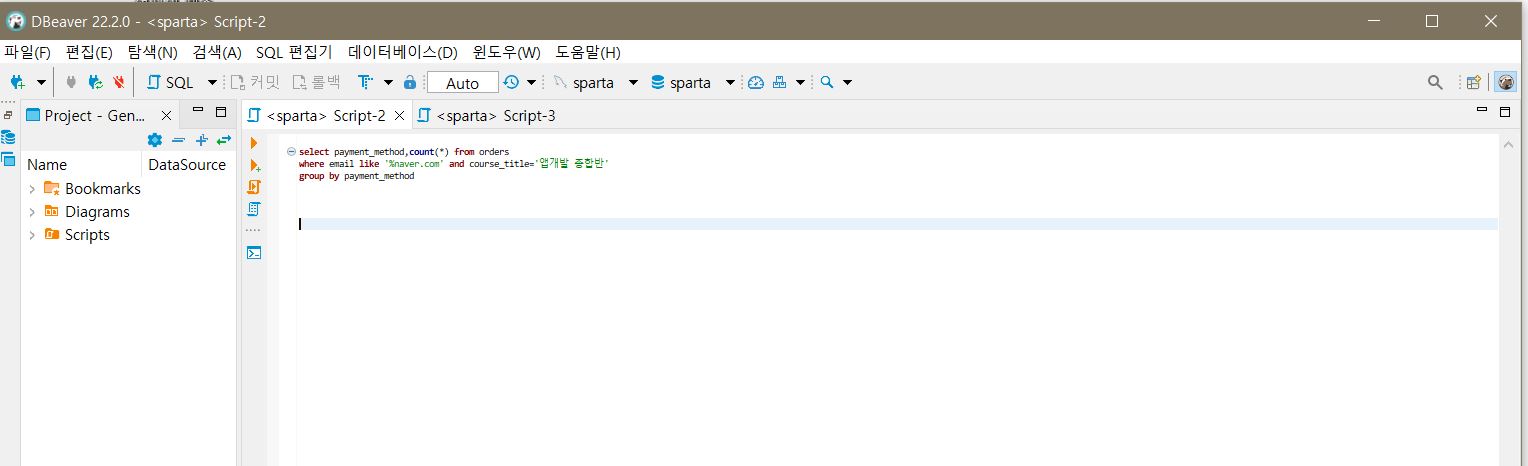Screen dimensions: 1528x466
Task: Click the DataSource column header
Action: pyautogui.click(x=189, y=165)
